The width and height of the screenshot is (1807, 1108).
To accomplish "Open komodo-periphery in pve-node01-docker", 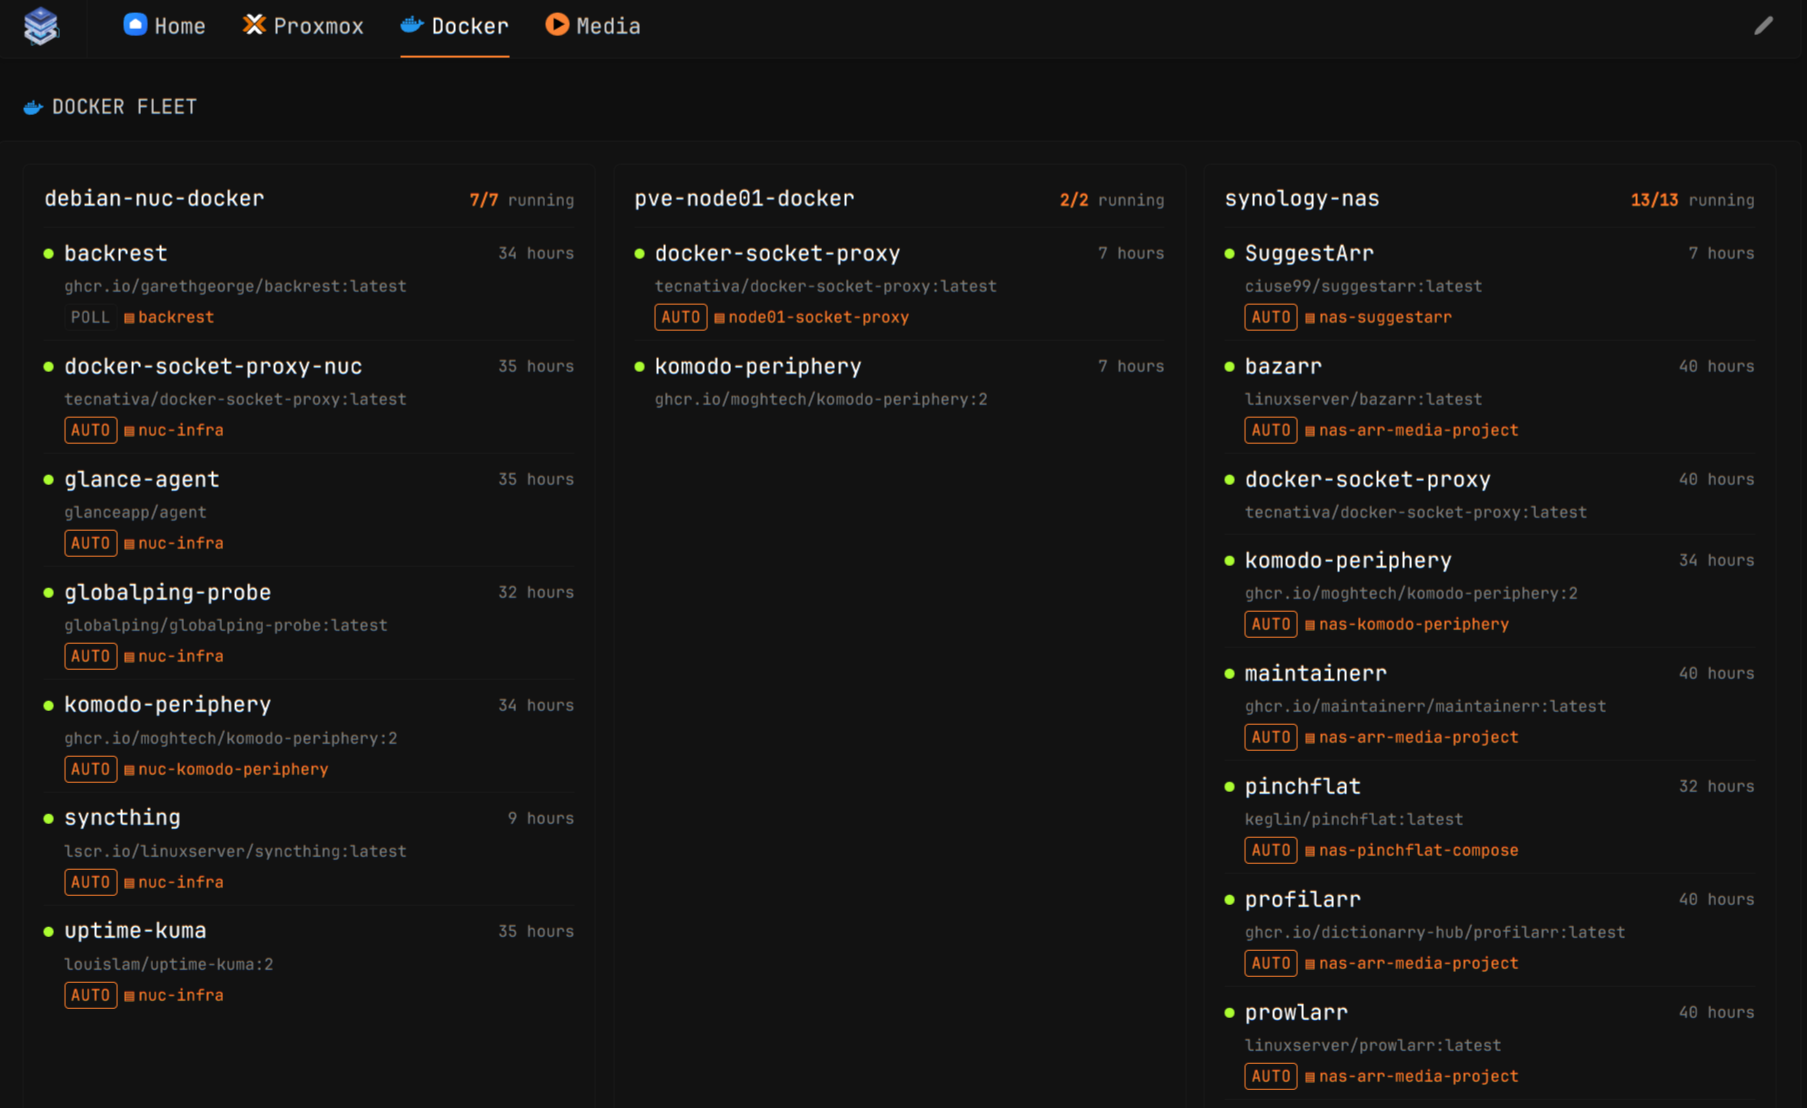I will 757,366.
